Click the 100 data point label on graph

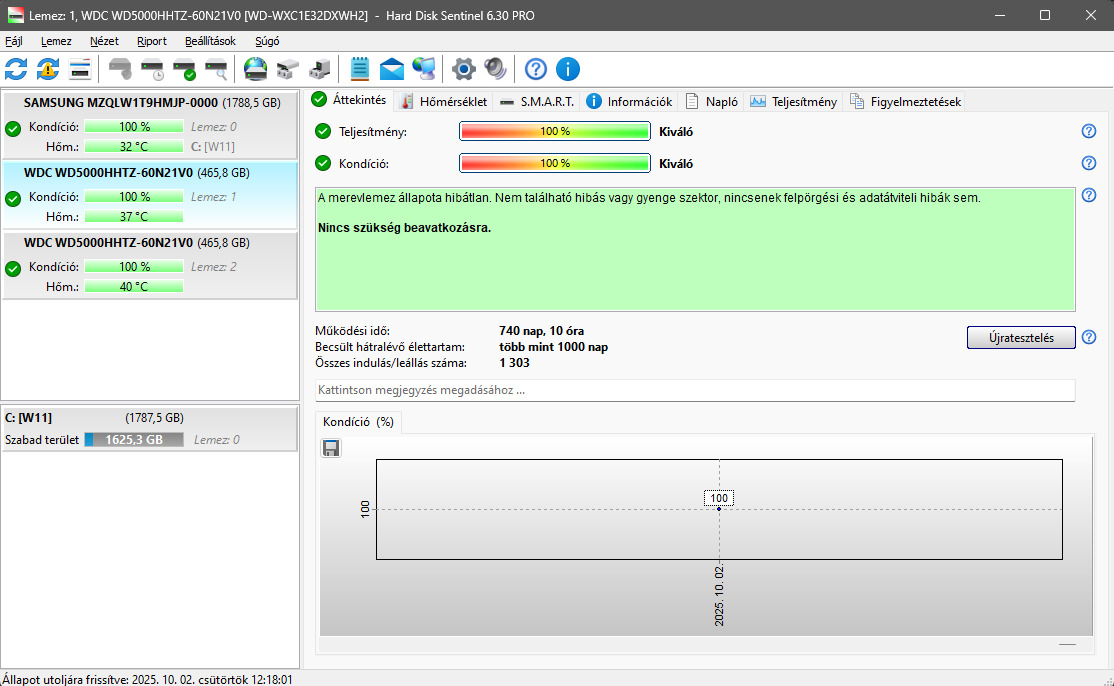click(719, 498)
